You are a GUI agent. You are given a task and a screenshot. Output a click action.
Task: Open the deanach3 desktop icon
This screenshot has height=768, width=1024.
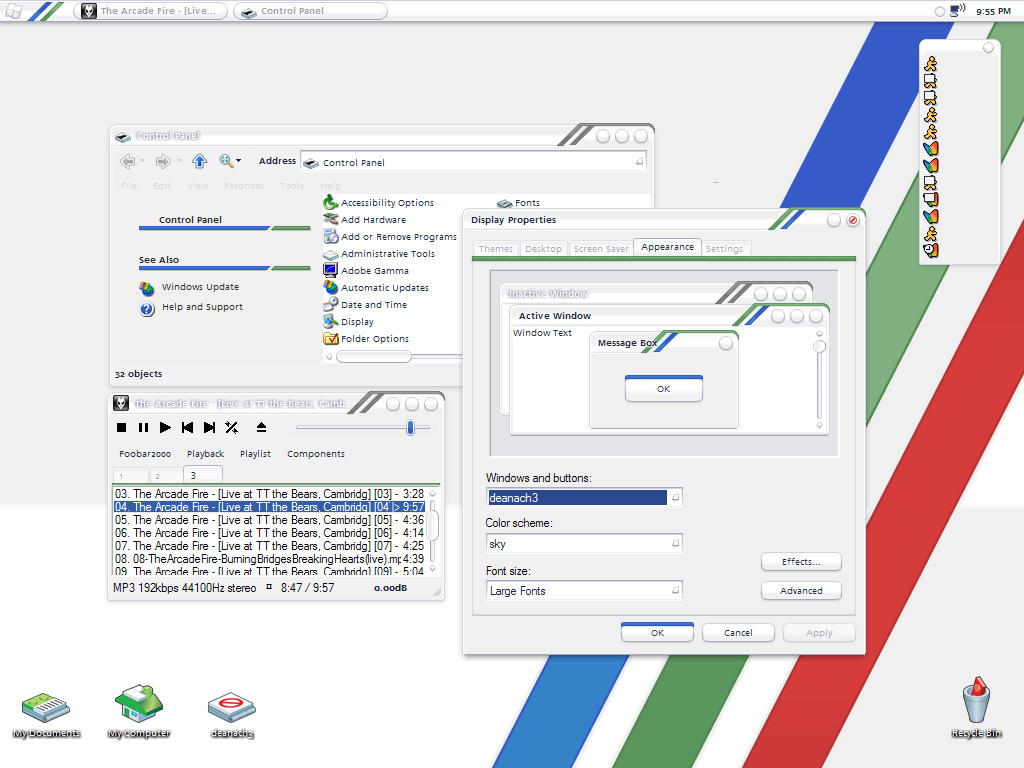click(232, 715)
